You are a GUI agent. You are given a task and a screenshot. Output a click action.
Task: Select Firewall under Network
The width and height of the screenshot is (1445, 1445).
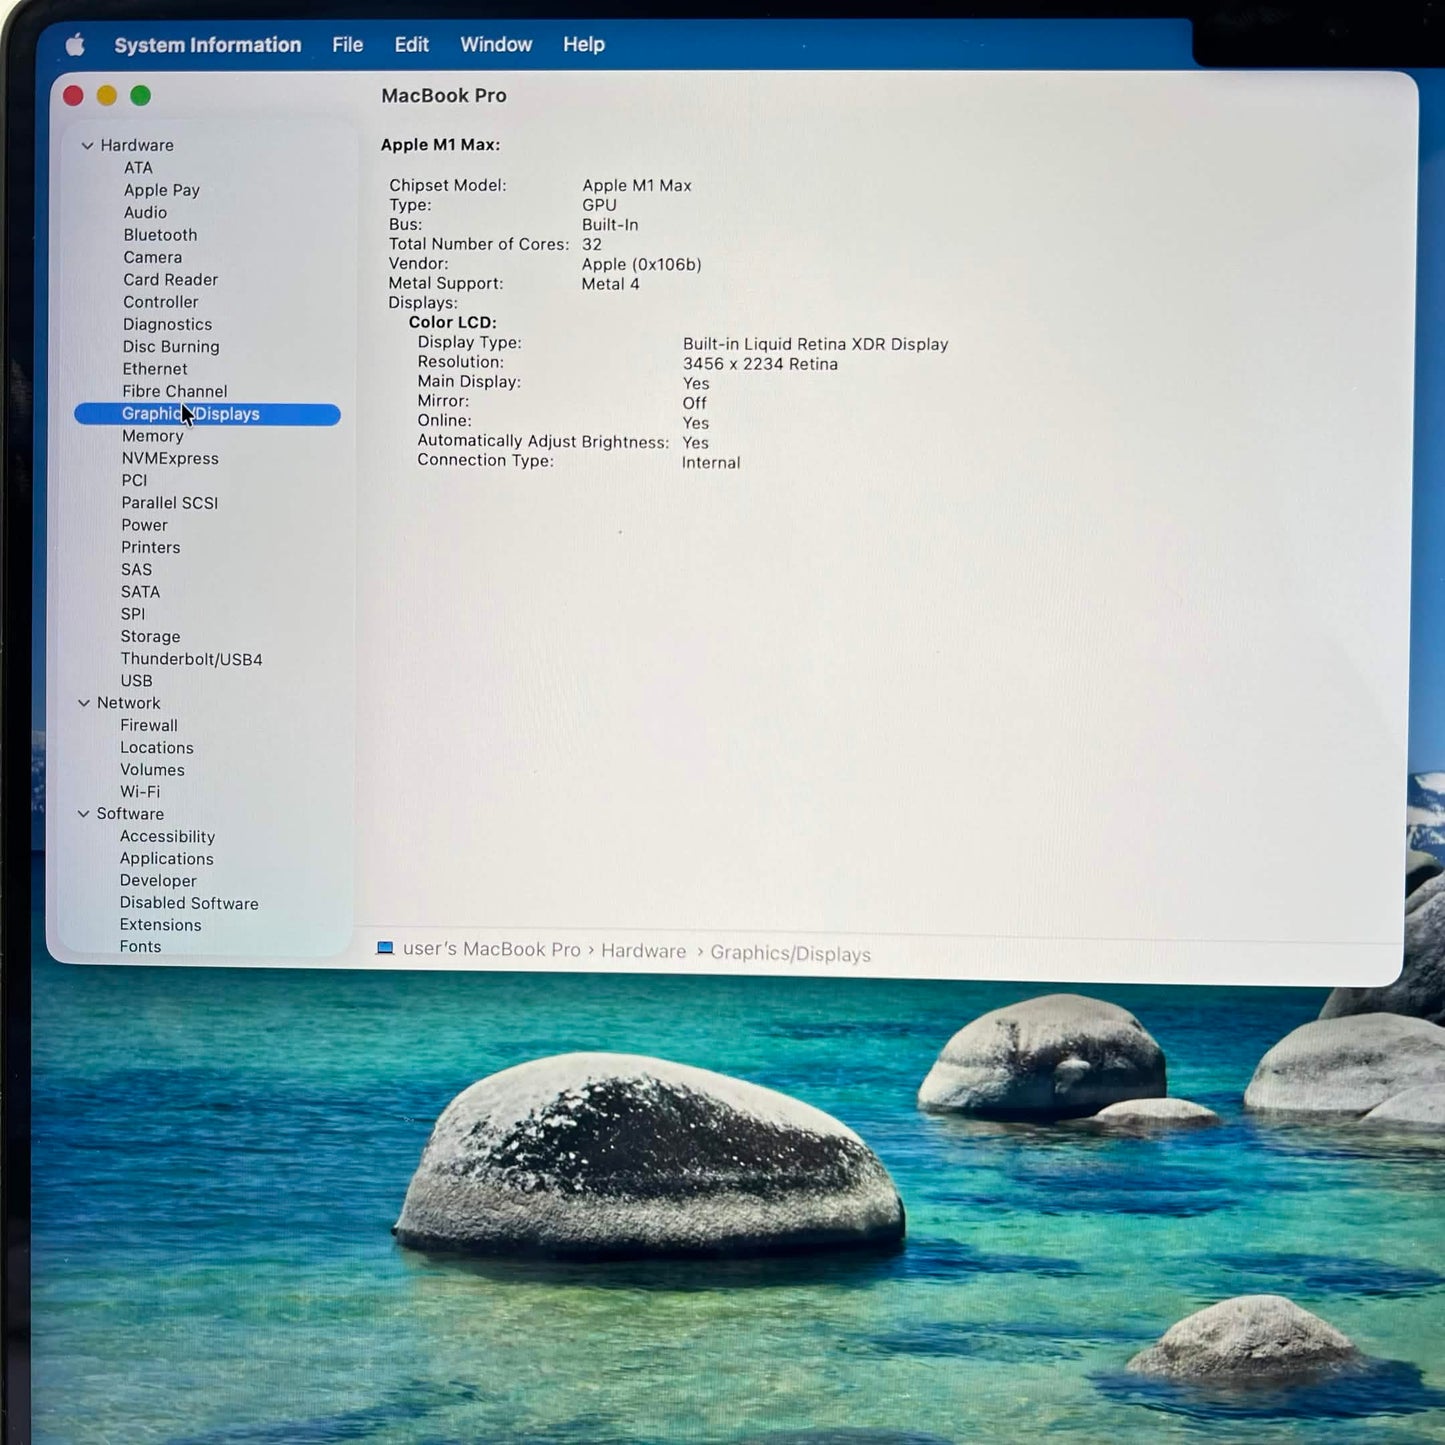point(149,725)
